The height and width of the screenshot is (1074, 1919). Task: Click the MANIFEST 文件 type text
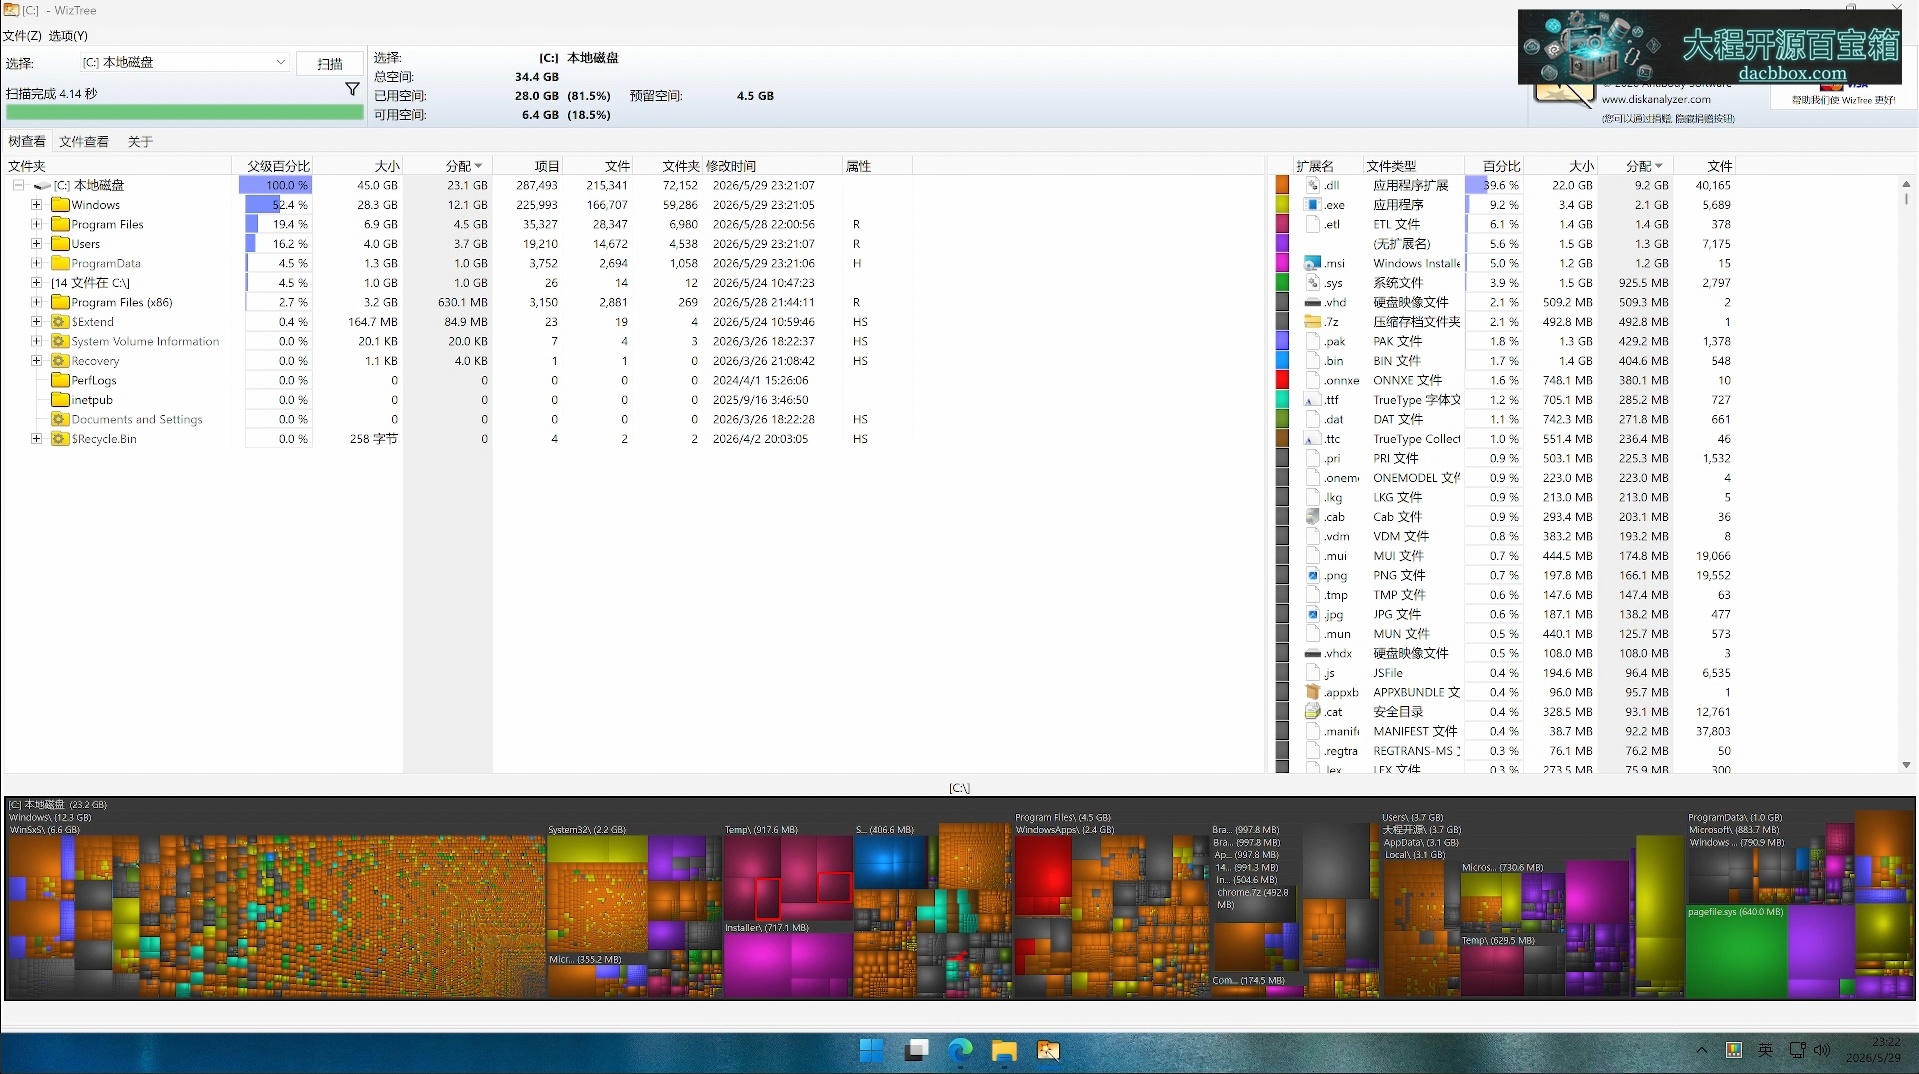(1415, 731)
